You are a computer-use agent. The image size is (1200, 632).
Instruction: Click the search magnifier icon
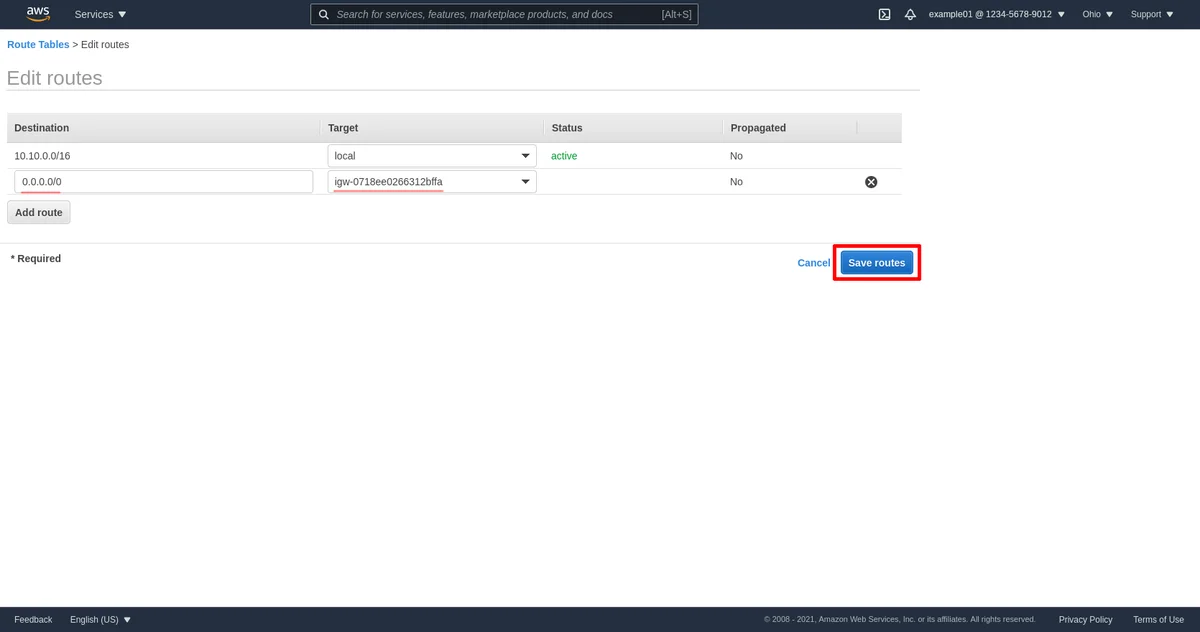(x=324, y=15)
